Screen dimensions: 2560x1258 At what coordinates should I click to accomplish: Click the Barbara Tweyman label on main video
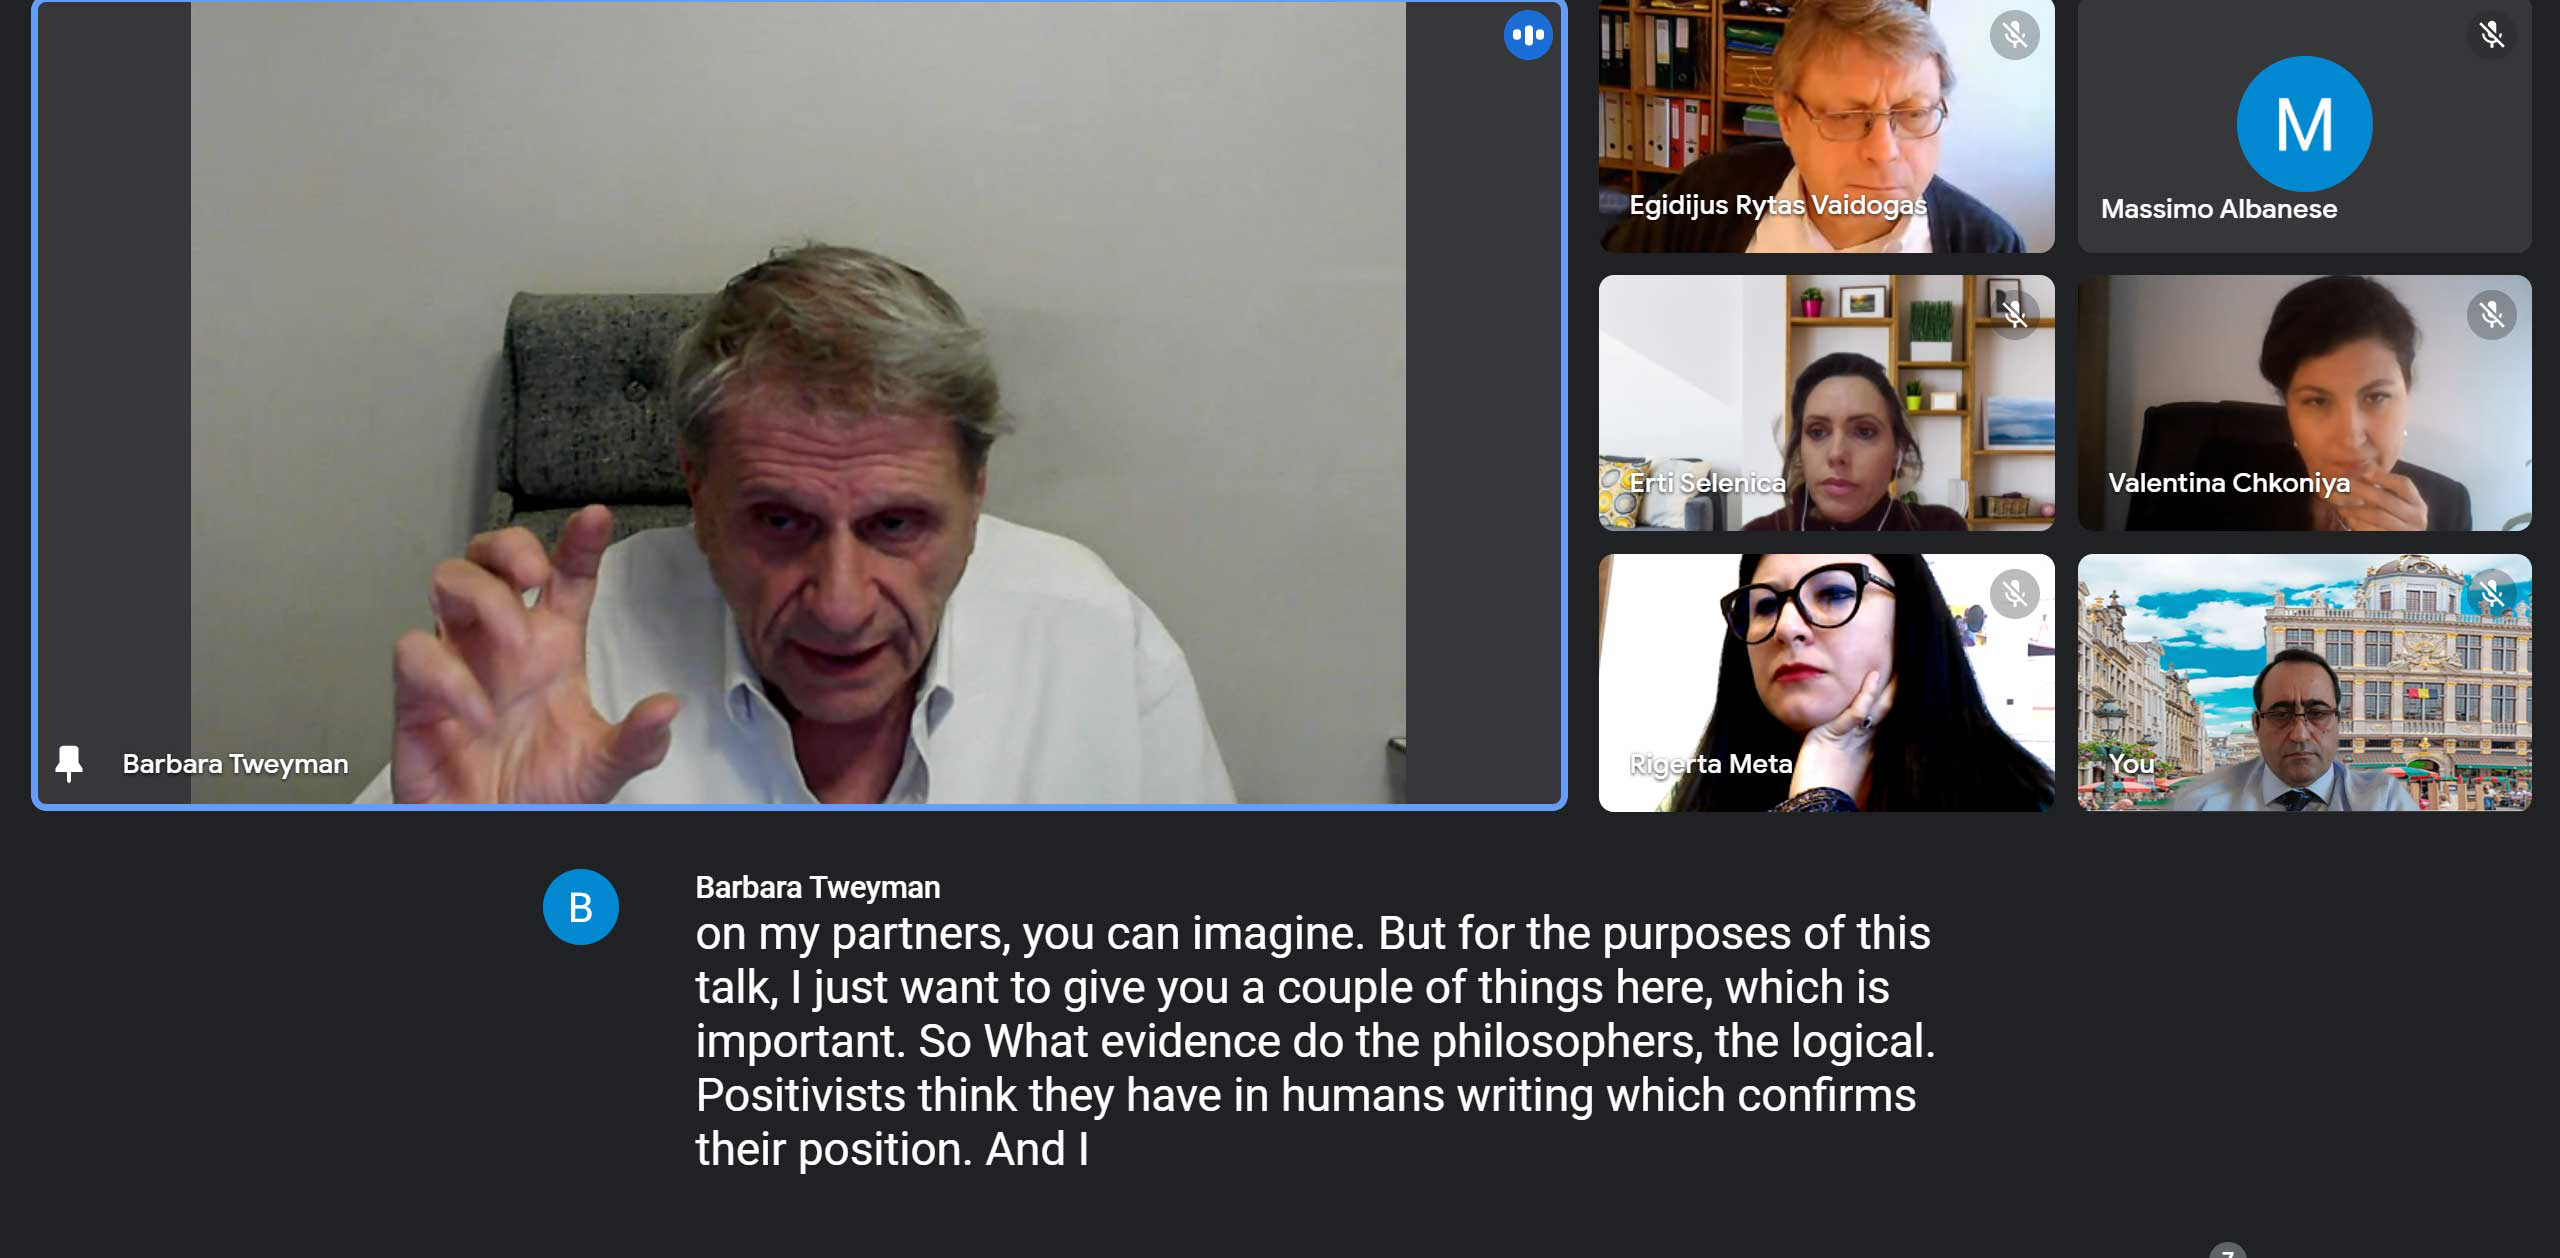(x=235, y=764)
